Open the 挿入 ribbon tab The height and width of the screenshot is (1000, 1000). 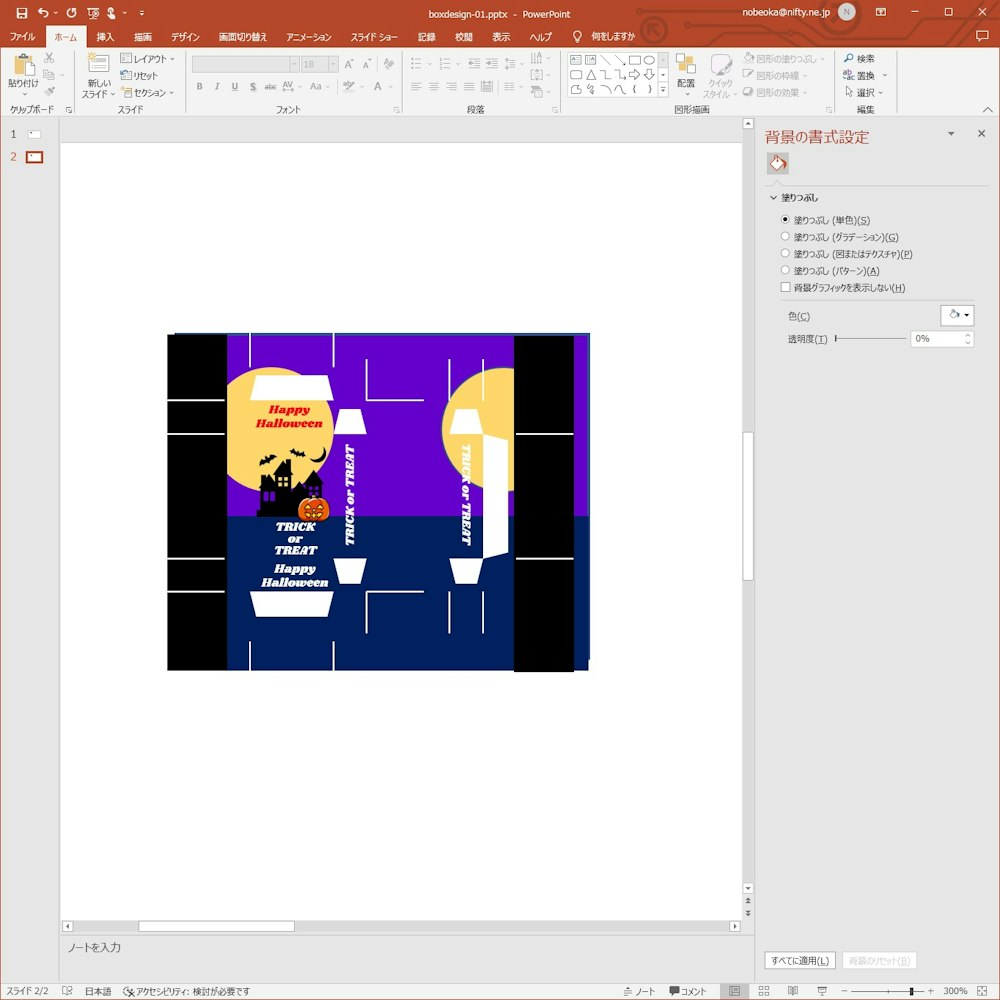coord(105,37)
